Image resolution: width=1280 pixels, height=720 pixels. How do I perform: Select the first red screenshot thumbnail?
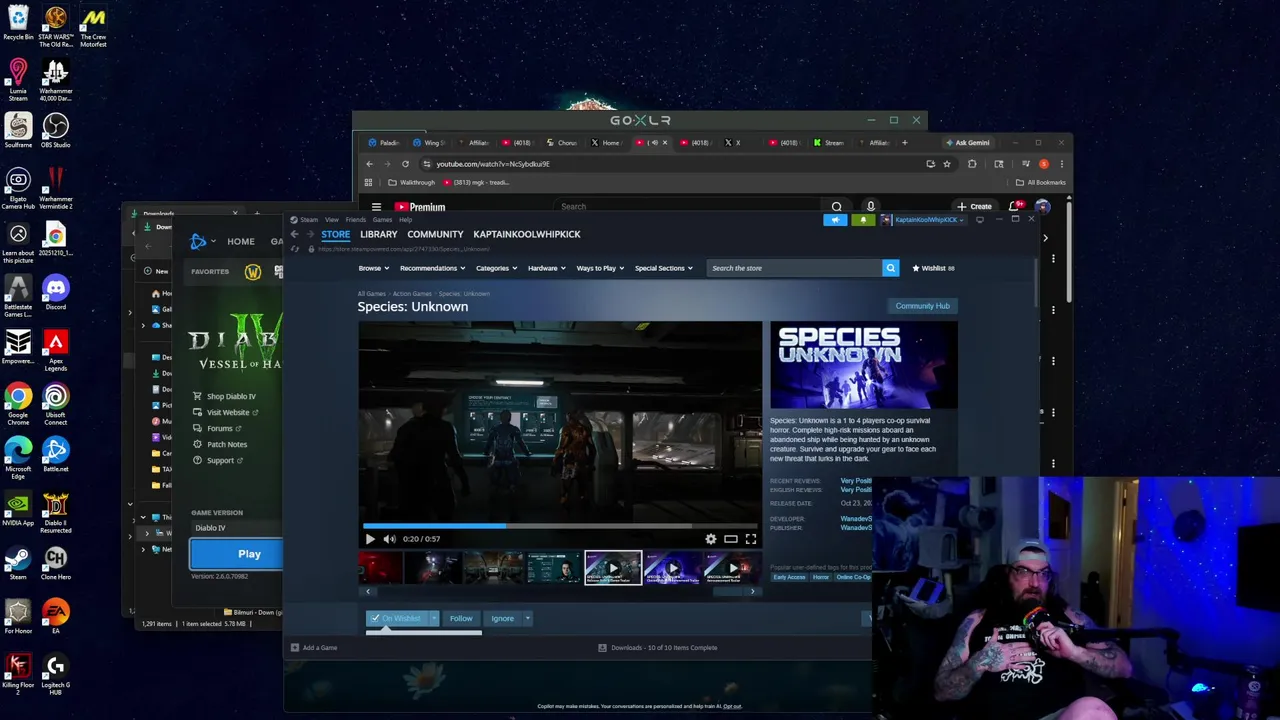(380, 567)
